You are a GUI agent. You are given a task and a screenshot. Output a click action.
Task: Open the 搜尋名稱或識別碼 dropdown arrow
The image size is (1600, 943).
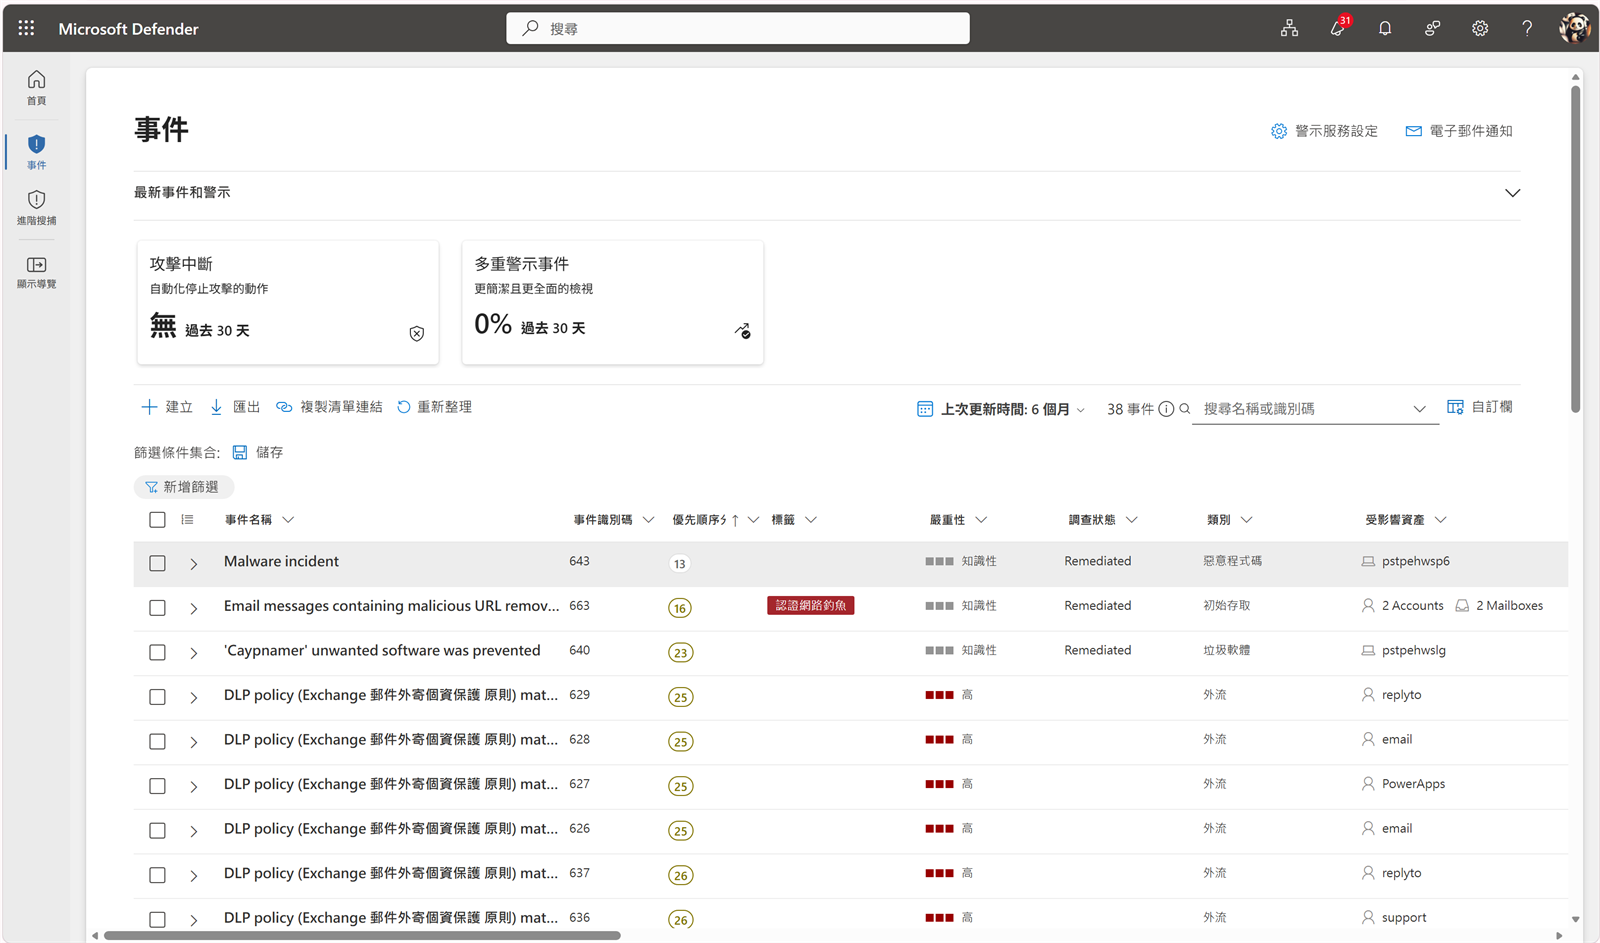point(1419,409)
